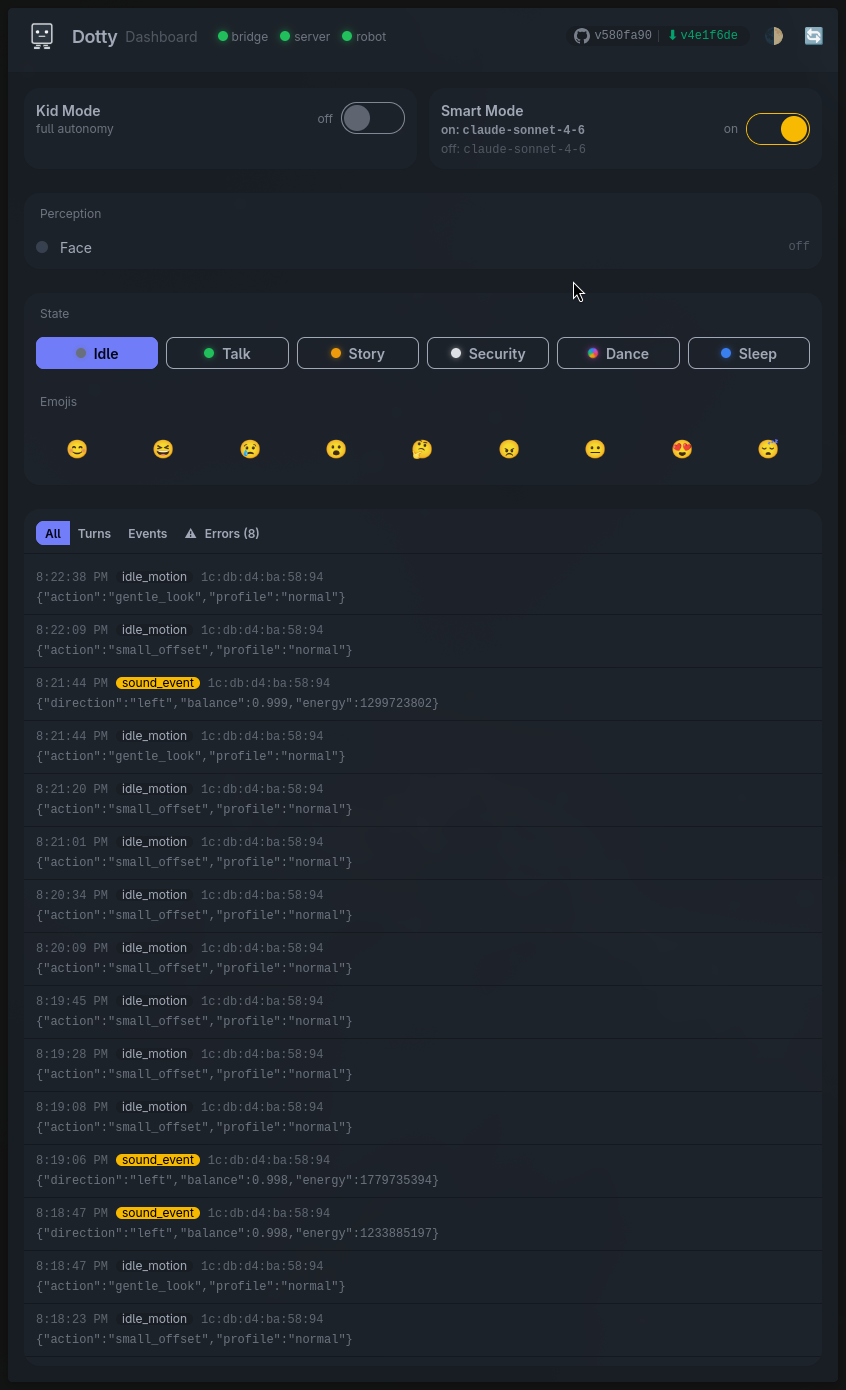Send the neutral face emoji
Viewport: 846px width, 1390px height.
point(595,449)
